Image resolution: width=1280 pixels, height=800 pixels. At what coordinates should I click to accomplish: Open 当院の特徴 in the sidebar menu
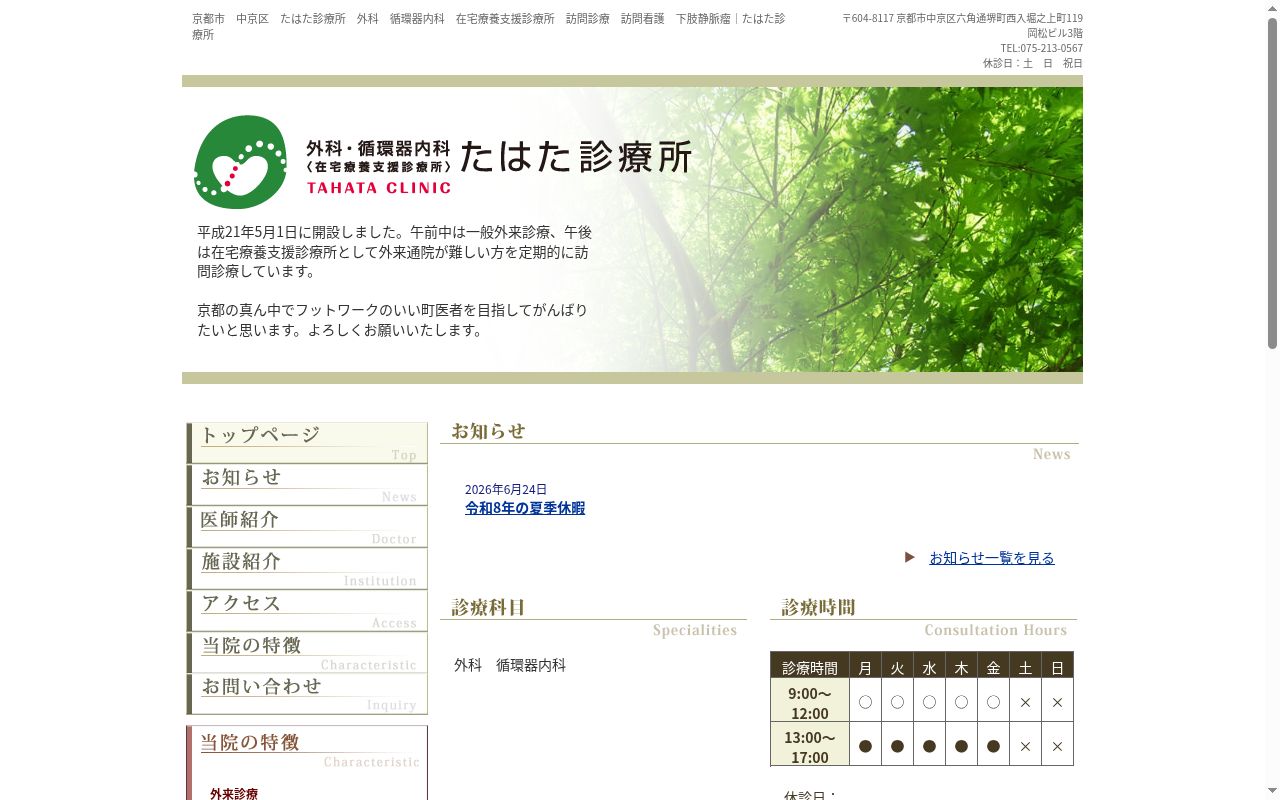307,653
